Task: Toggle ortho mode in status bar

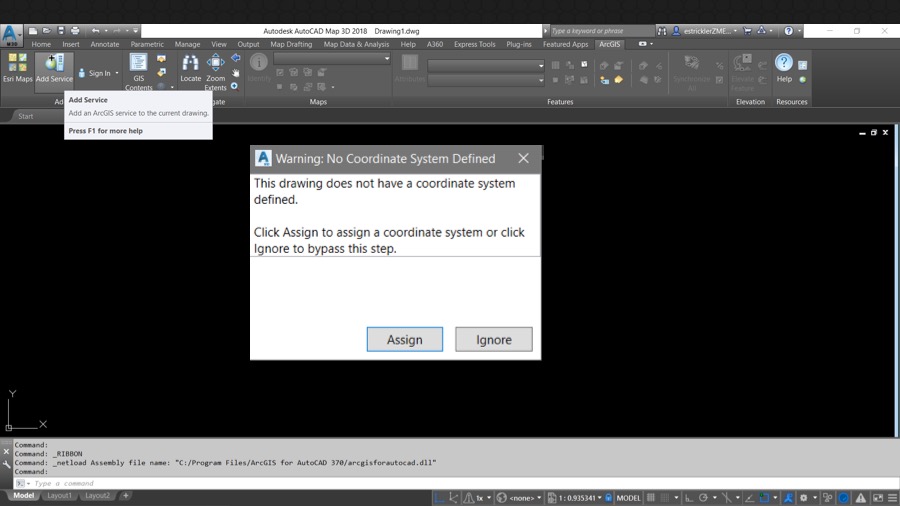Action: point(689,498)
